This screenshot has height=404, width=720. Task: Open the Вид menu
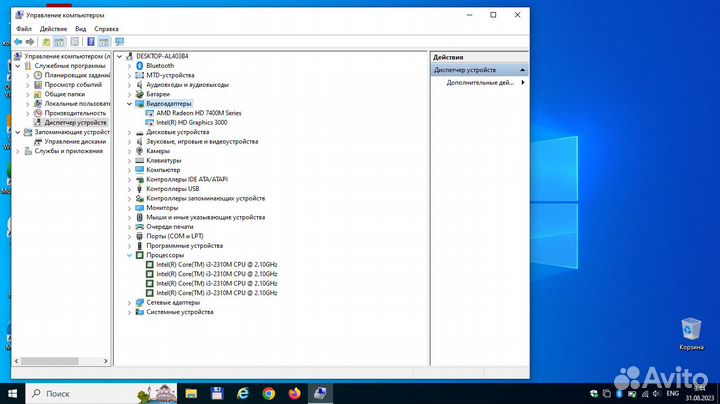[81, 28]
